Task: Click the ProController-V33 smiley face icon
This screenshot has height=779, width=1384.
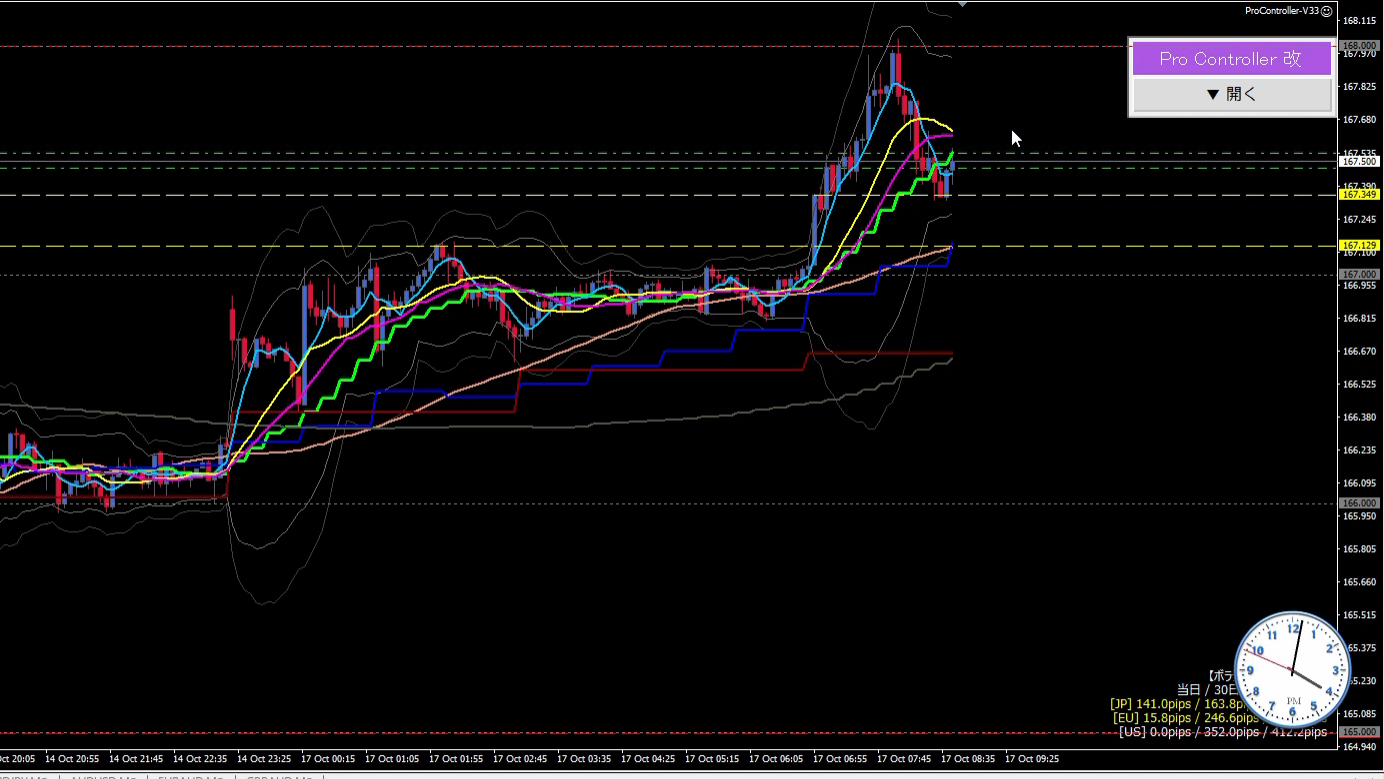Action: tap(1326, 11)
